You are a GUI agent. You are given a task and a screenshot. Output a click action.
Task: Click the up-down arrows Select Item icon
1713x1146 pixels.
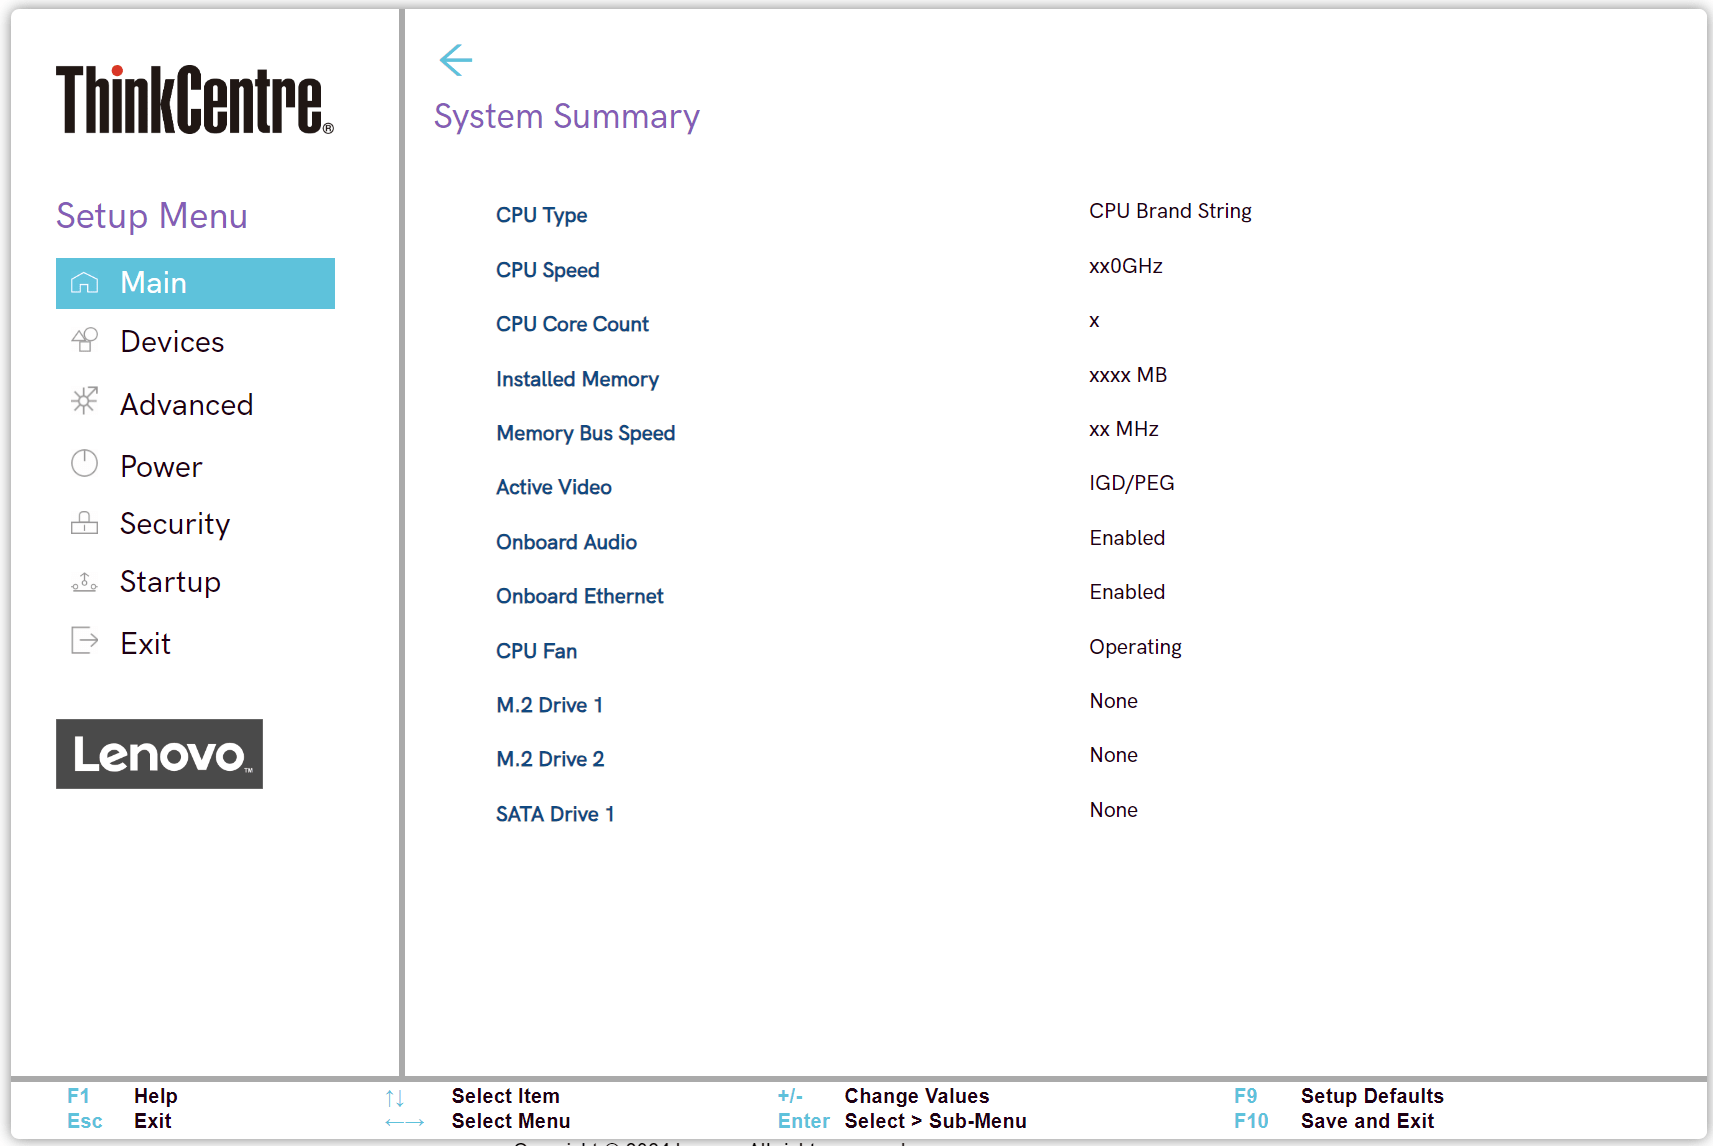[x=395, y=1098]
